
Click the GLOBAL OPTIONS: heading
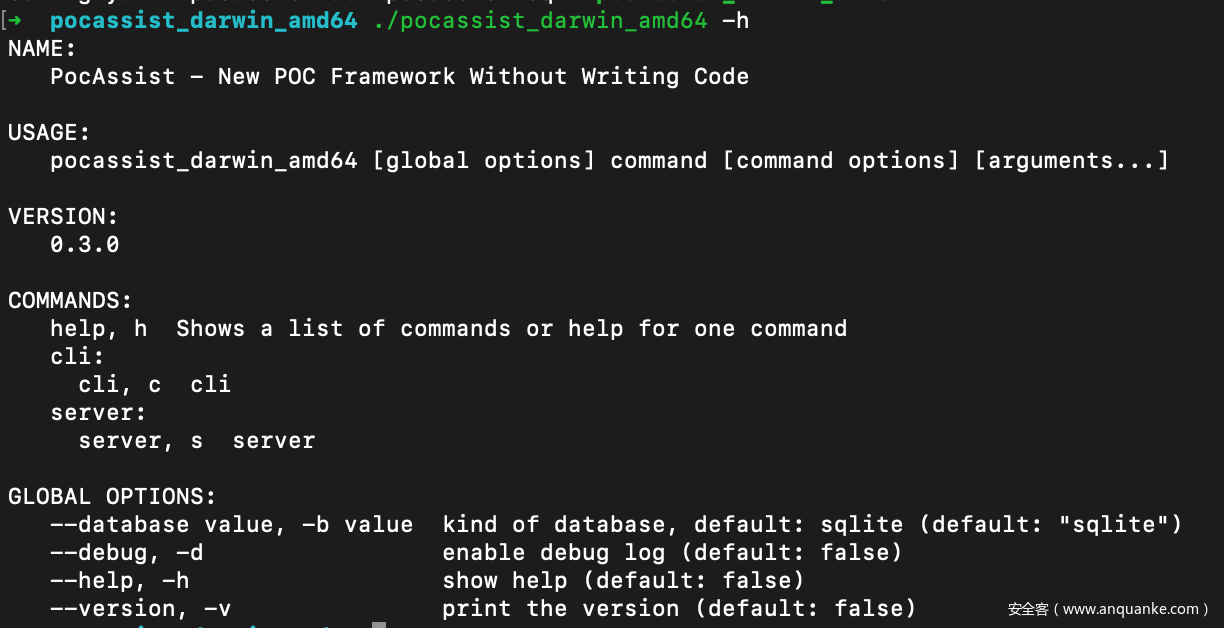[x=112, y=496]
